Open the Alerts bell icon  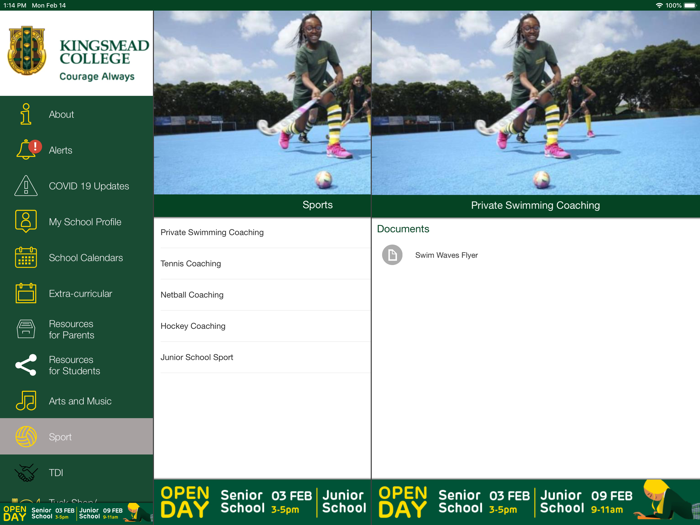26,150
